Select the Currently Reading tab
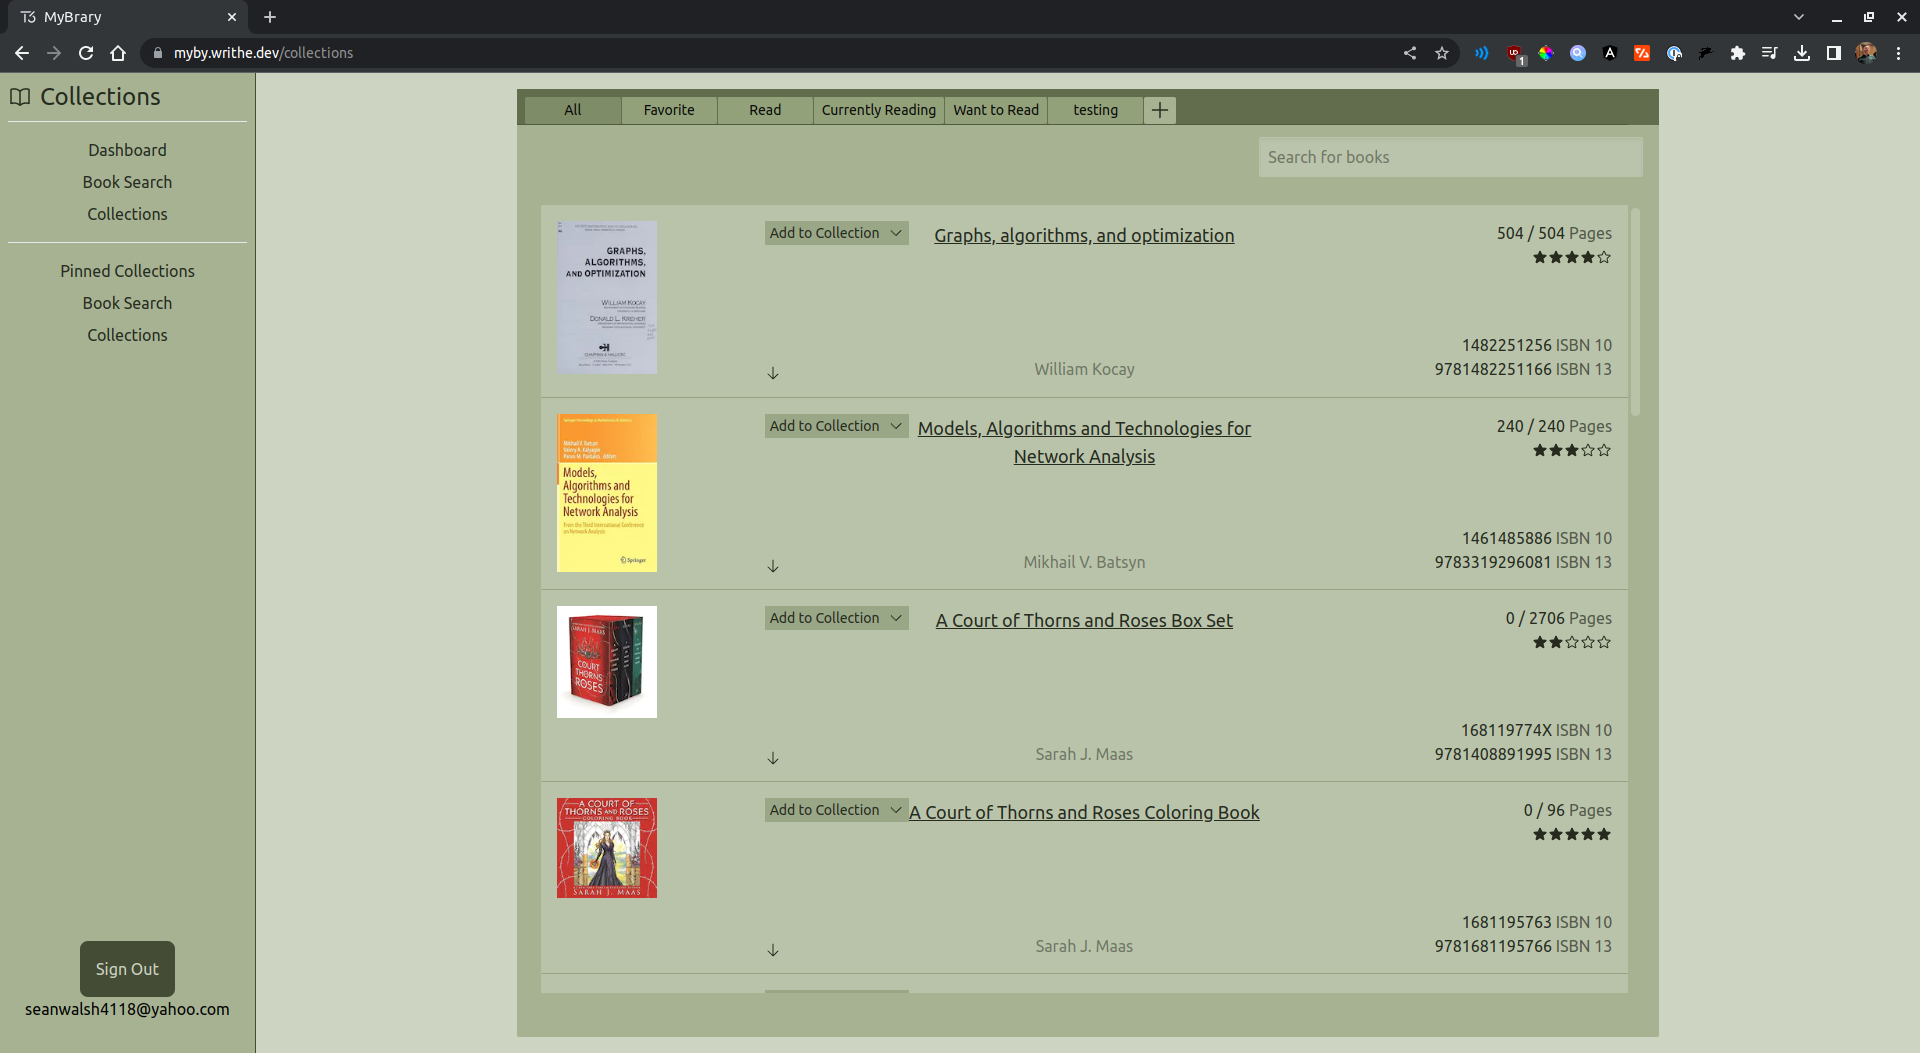Viewport: 1920px width, 1053px height. [878, 110]
